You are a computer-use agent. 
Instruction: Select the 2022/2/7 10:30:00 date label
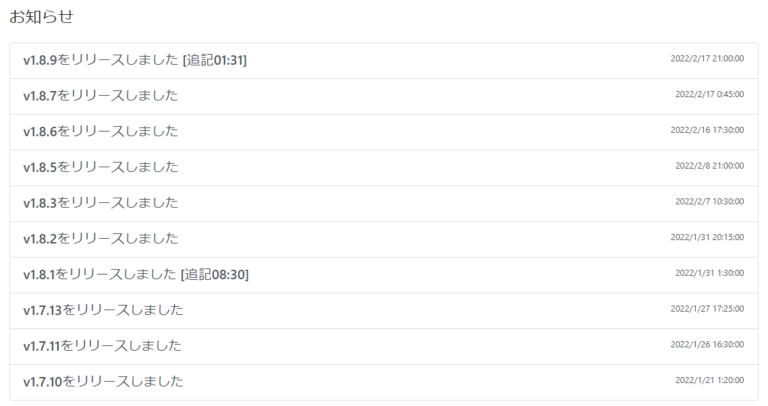coord(709,201)
